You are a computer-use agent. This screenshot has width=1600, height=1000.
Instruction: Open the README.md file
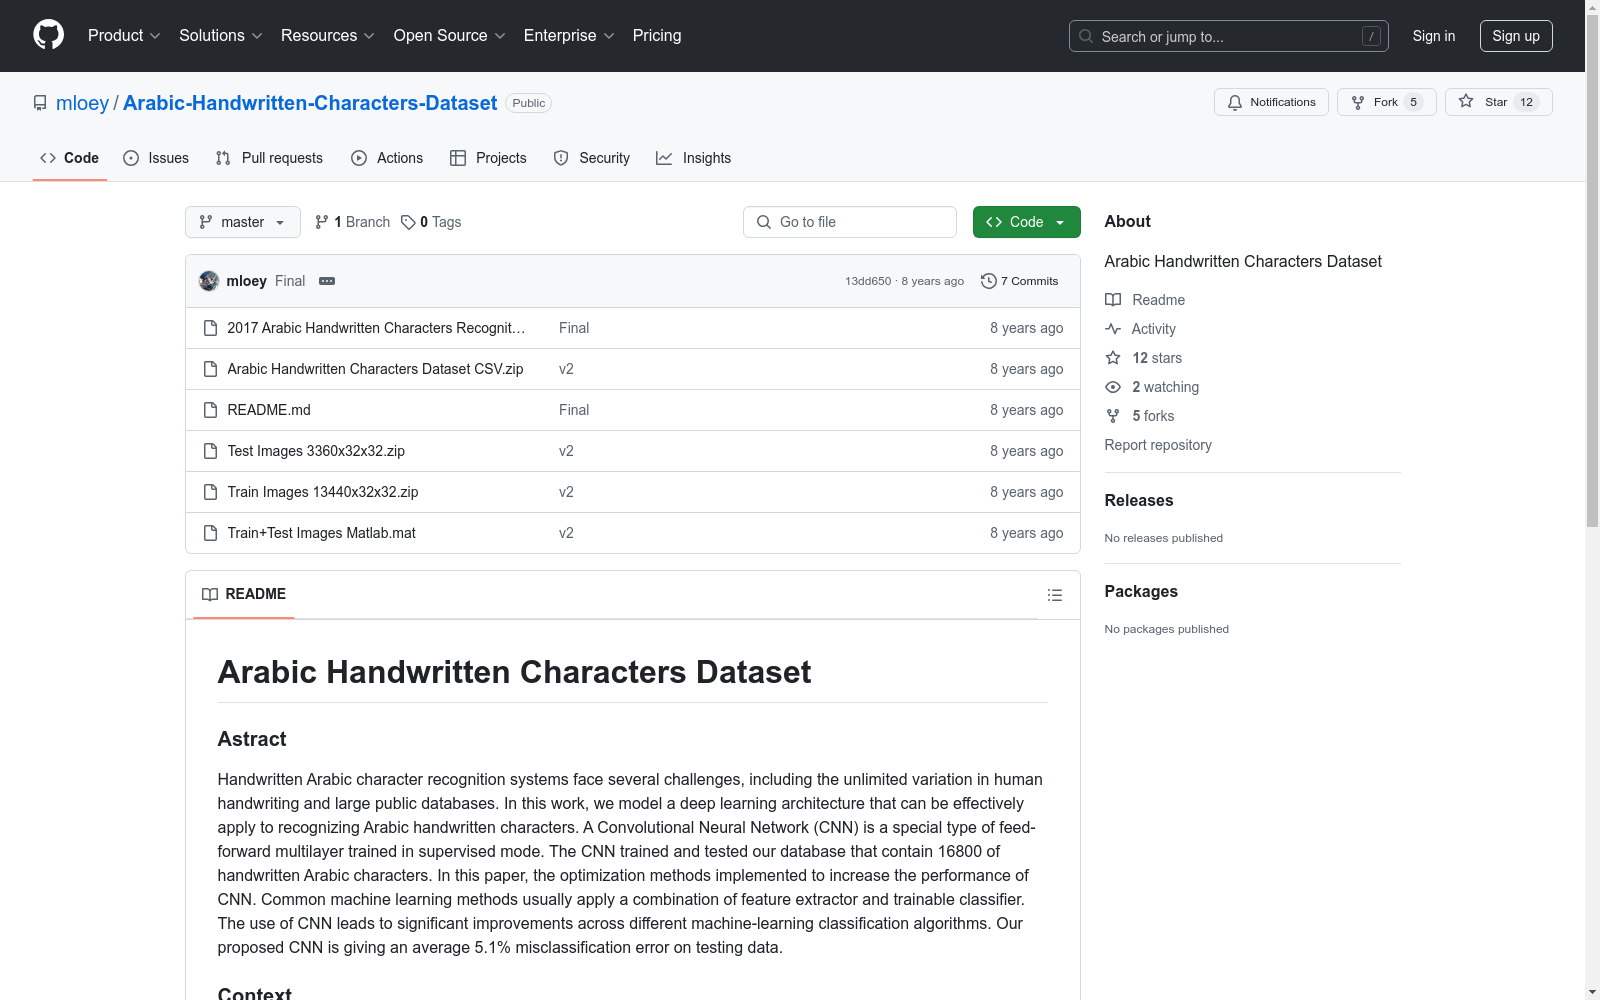269,410
